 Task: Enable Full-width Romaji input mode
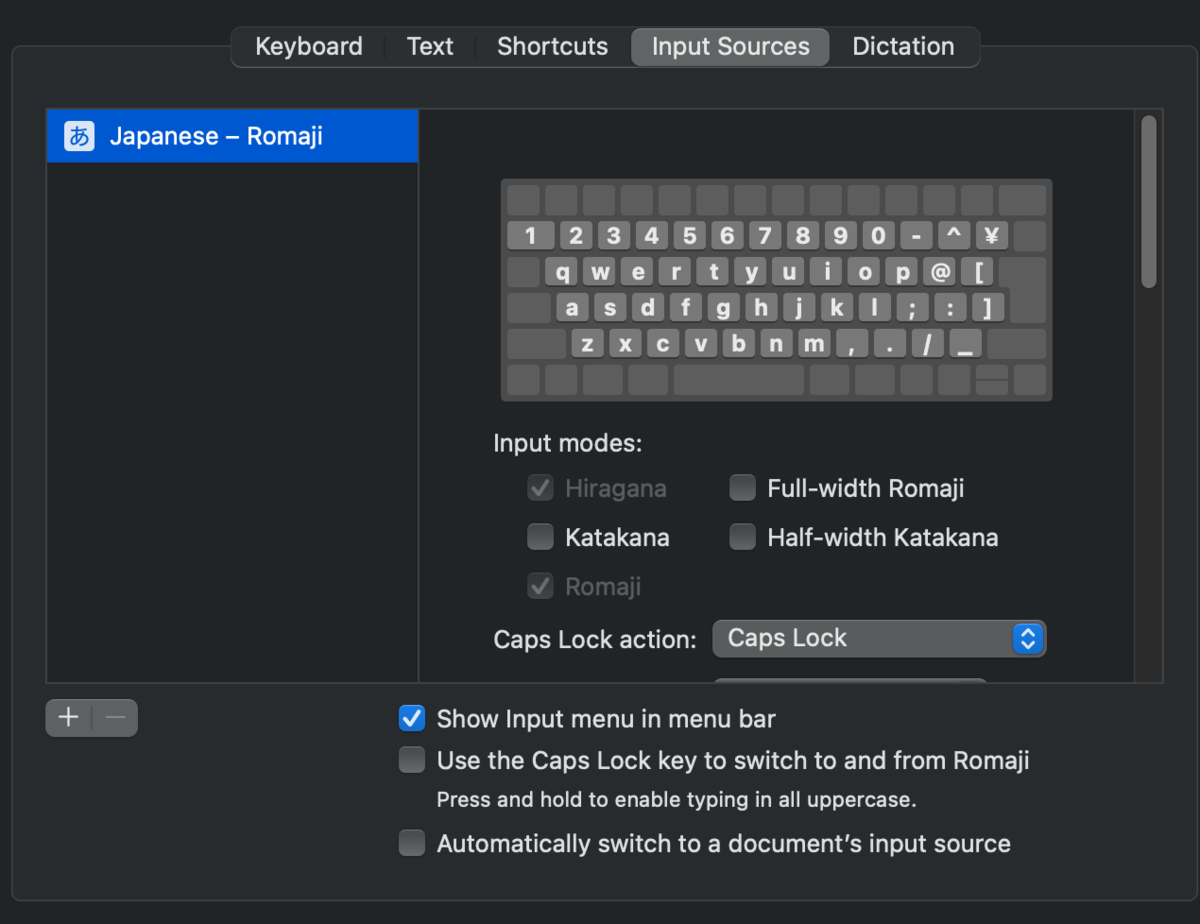pyautogui.click(x=742, y=488)
